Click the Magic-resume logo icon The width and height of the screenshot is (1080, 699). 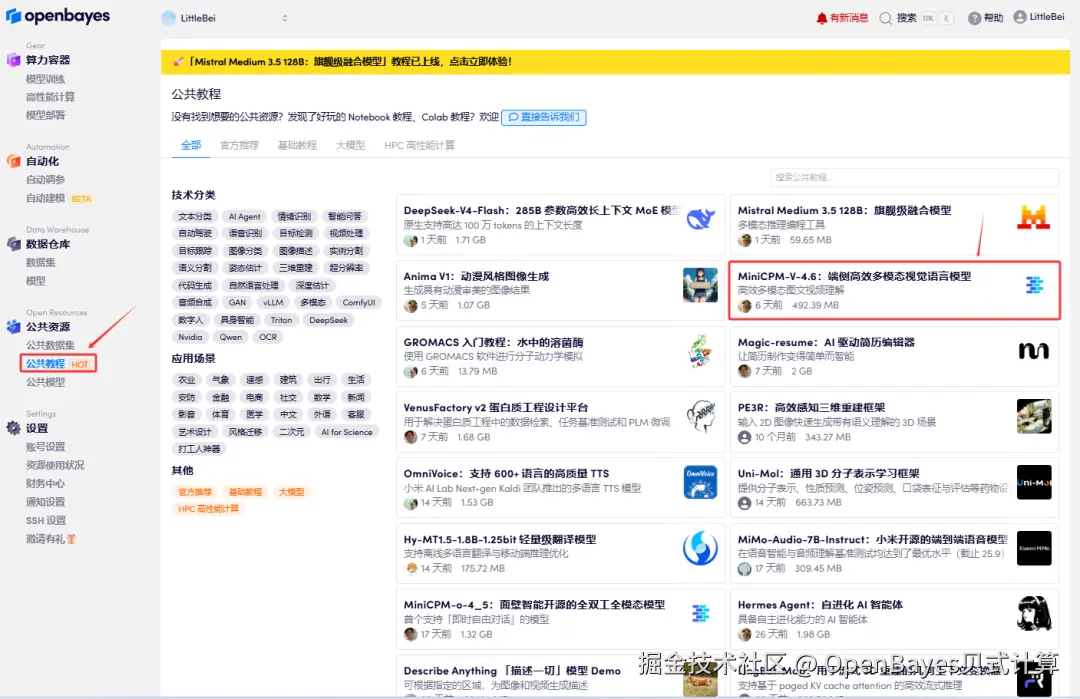[1034, 351]
